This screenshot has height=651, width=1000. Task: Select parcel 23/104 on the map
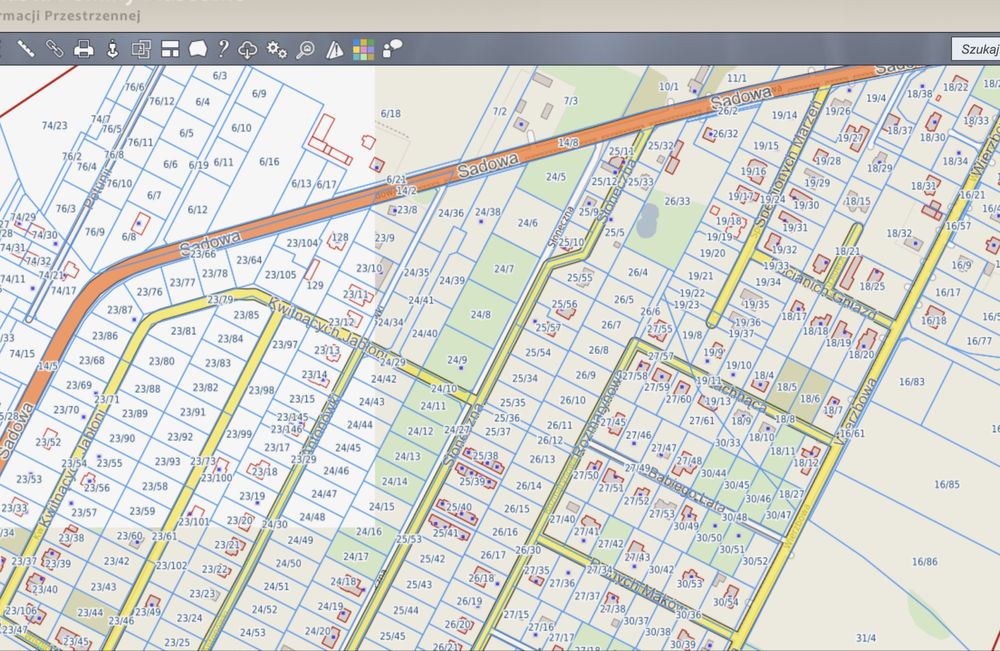click(x=302, y=243)
